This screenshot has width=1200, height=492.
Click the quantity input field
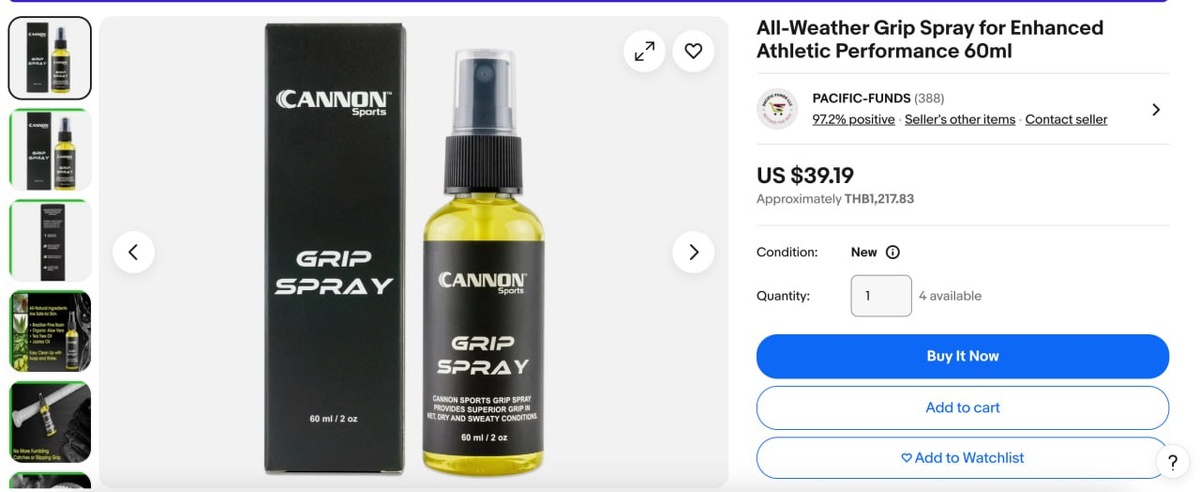pyautogui.click(x=881, y=296)
